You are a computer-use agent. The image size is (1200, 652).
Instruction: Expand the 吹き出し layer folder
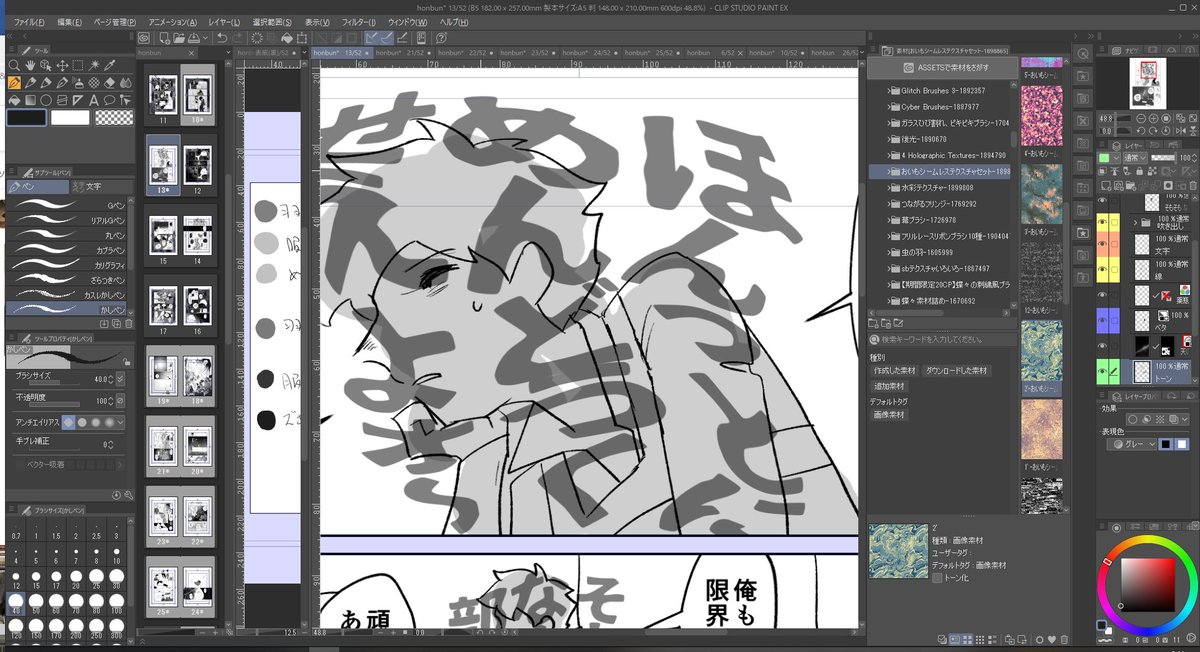[x=1135, y=221]
